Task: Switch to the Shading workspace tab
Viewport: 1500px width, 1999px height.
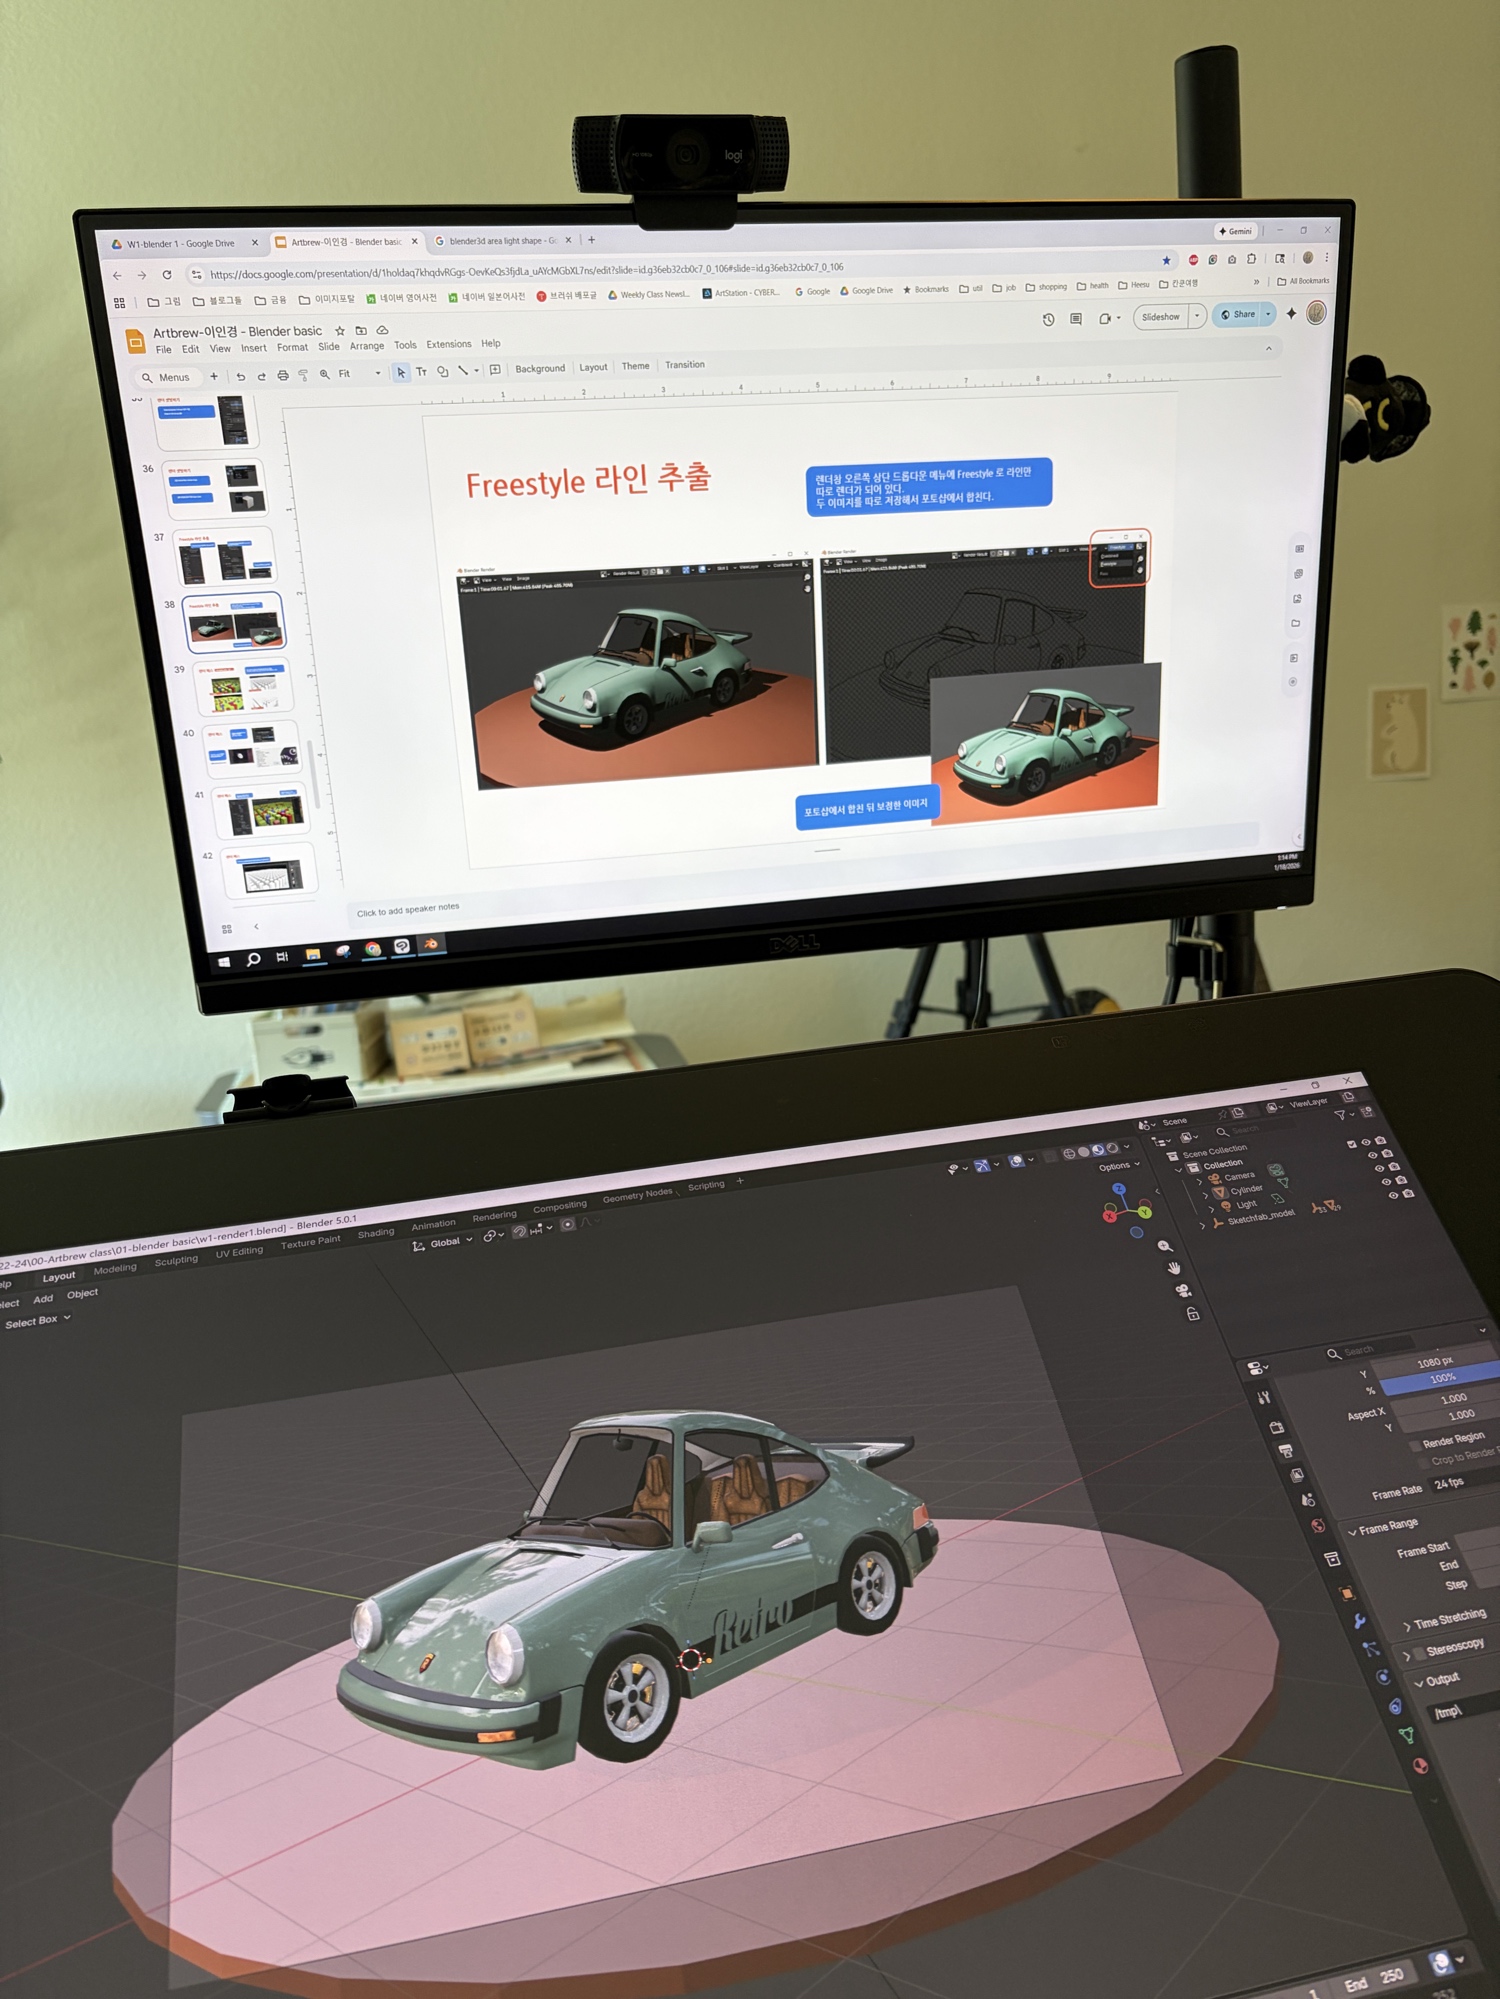Action: coord(375,1233)
